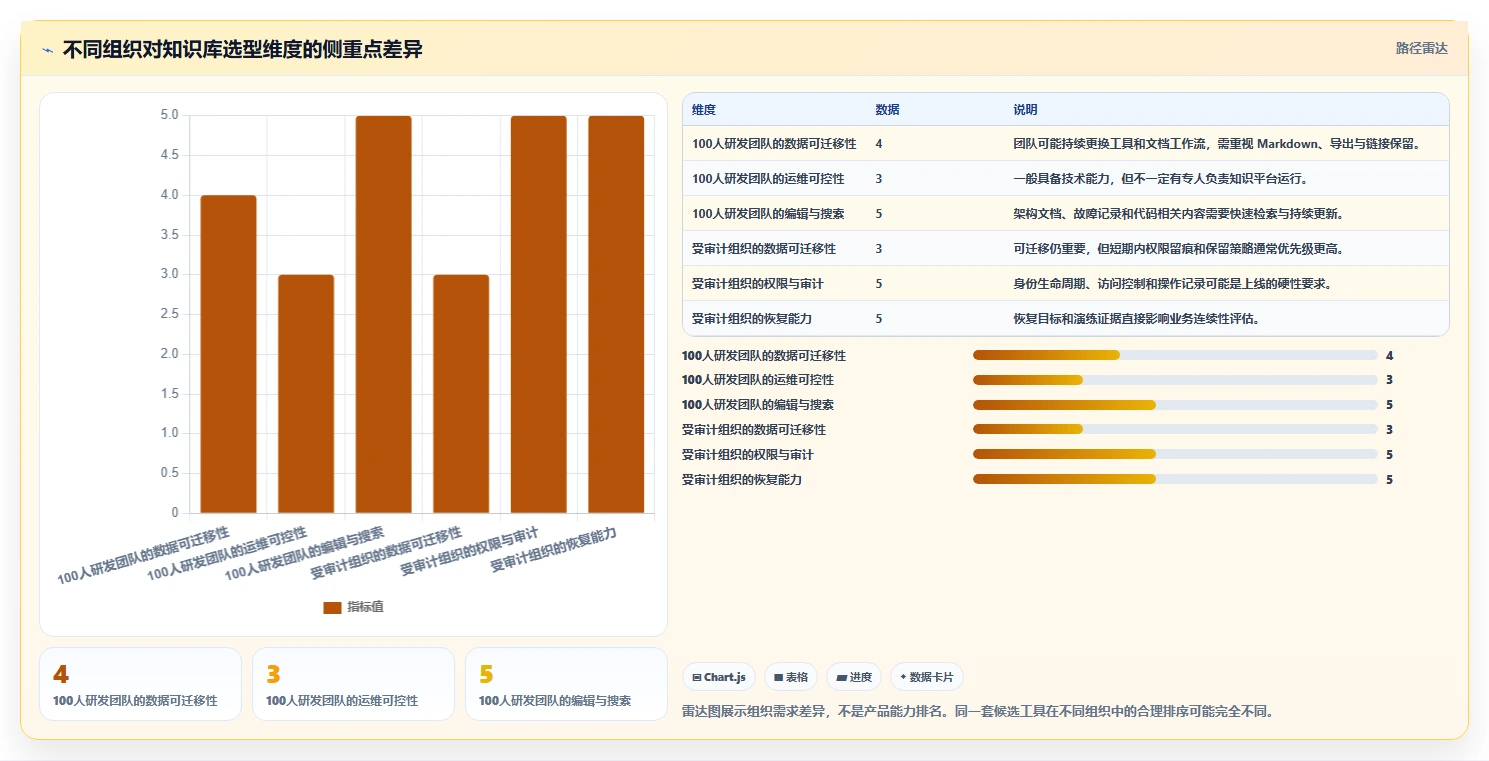Click the 0 label on the y-axis

click(175, 513)
